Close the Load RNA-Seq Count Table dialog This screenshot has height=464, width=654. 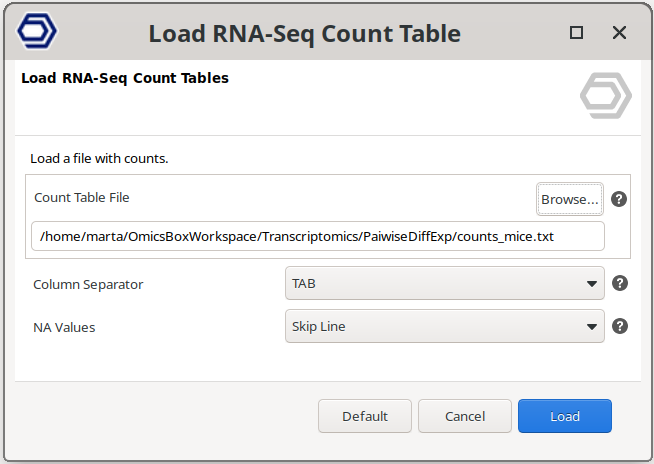(x=619, y=33)
